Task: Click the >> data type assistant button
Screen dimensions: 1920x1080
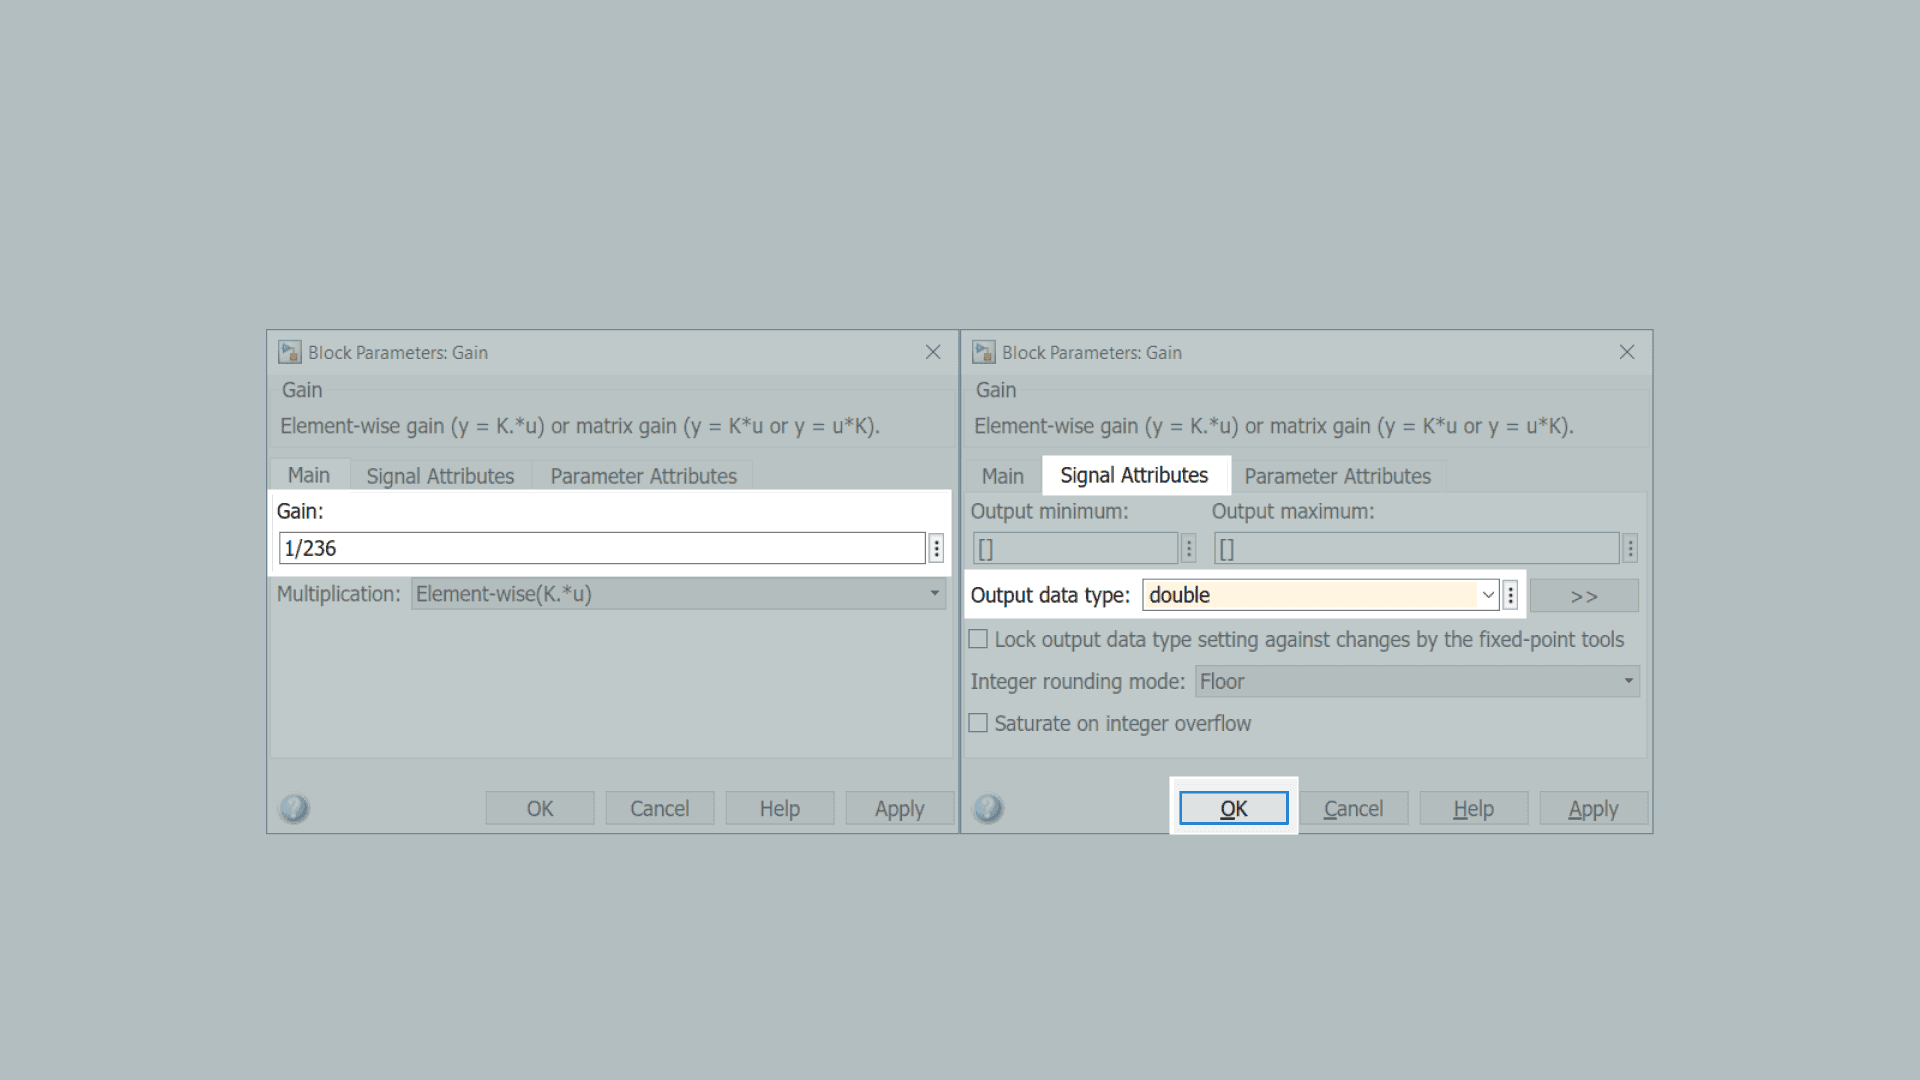Action: click(1584, 596)
